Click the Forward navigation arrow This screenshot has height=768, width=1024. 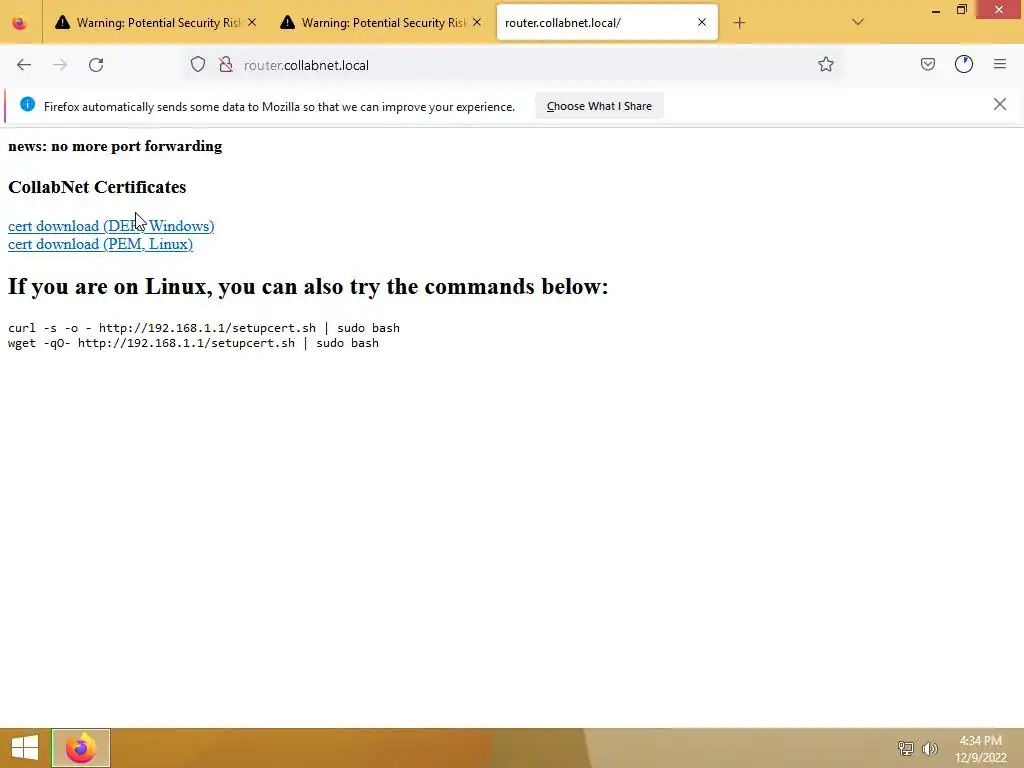[x=60, y=65]
